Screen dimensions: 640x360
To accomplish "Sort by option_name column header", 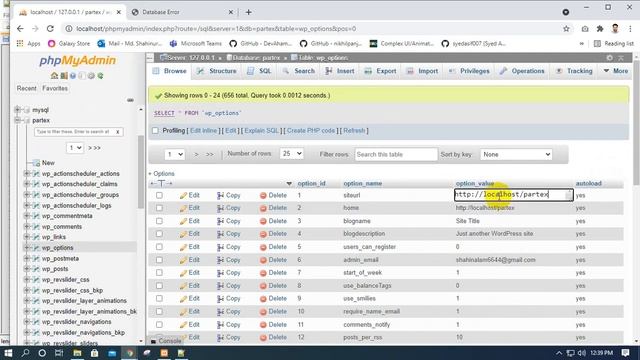I will [x=362, y=184].
